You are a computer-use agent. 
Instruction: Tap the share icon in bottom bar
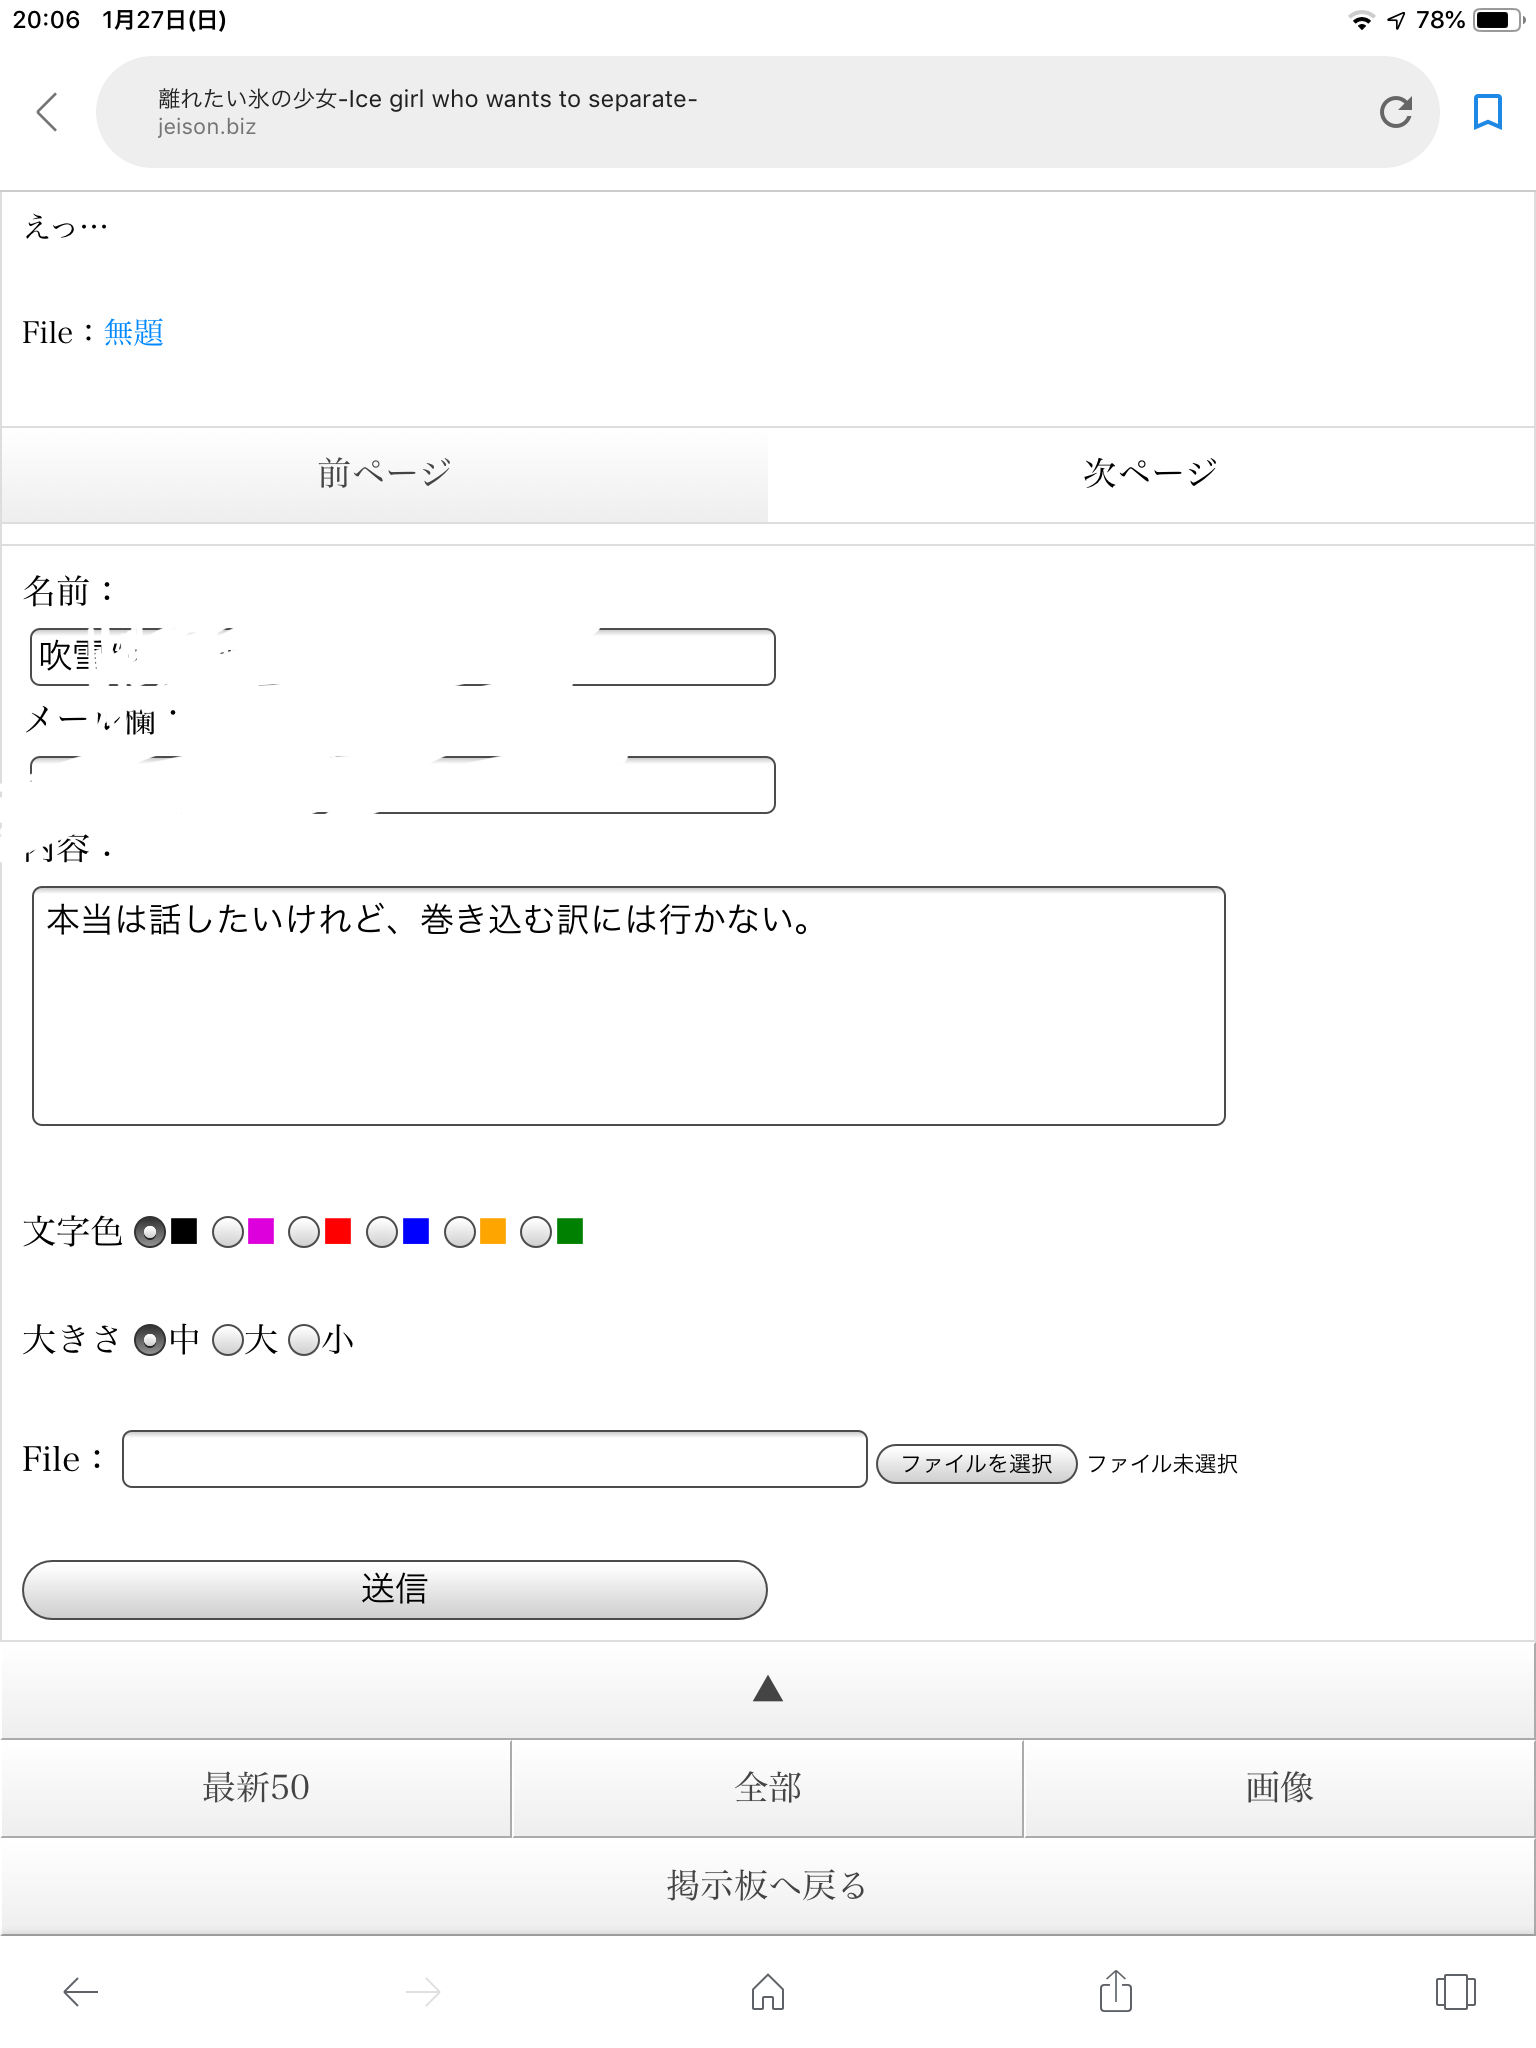pyautogui.click(x=1115, y=1991)
